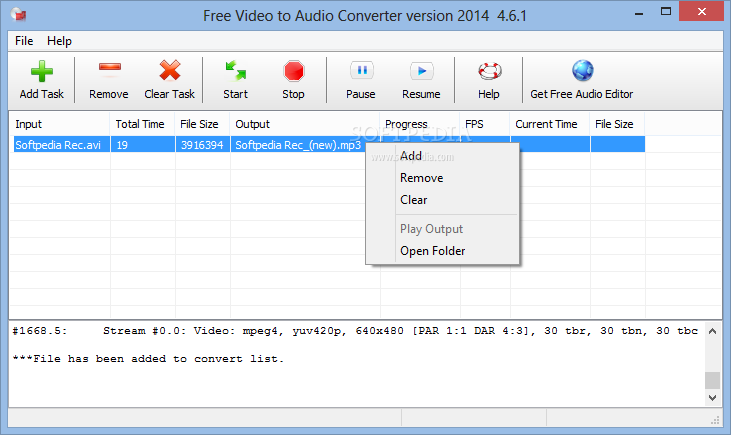Click the 'File has been added' log line
Screen dimensions: 731x435
[148, 359]
